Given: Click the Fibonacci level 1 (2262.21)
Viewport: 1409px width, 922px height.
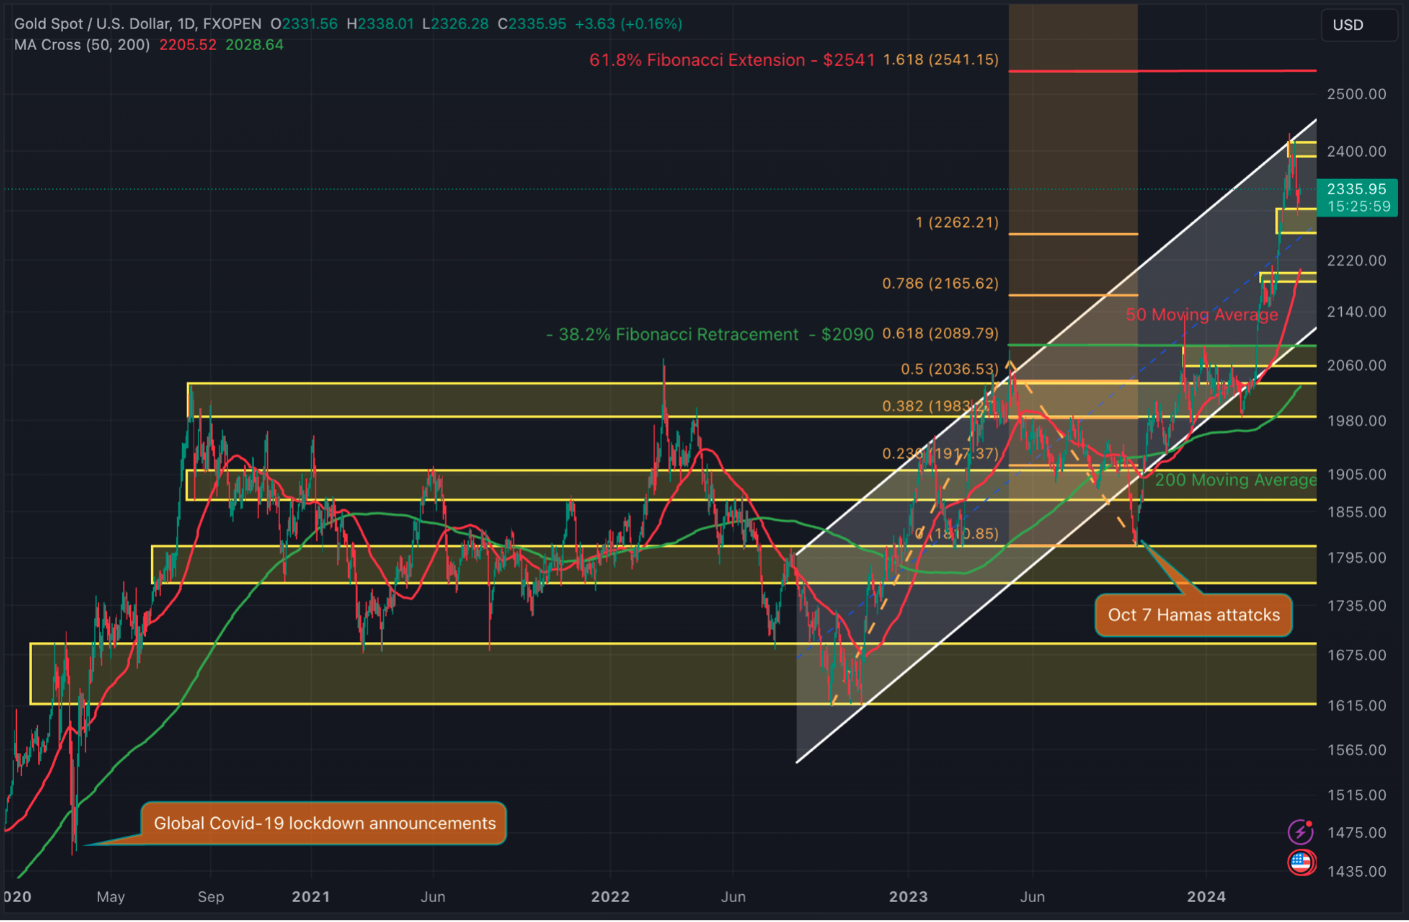Looking at the screenshot, I should click(x=957, y=222).
